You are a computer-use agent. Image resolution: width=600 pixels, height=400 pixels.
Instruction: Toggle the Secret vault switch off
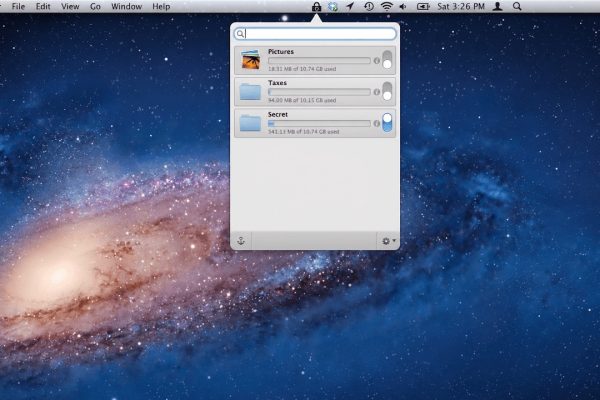tap(387, 122)
